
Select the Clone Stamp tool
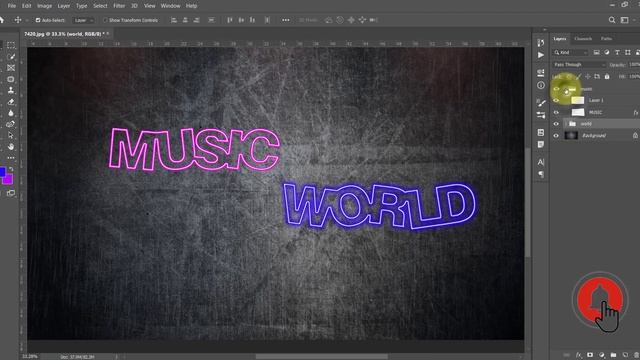11,90
